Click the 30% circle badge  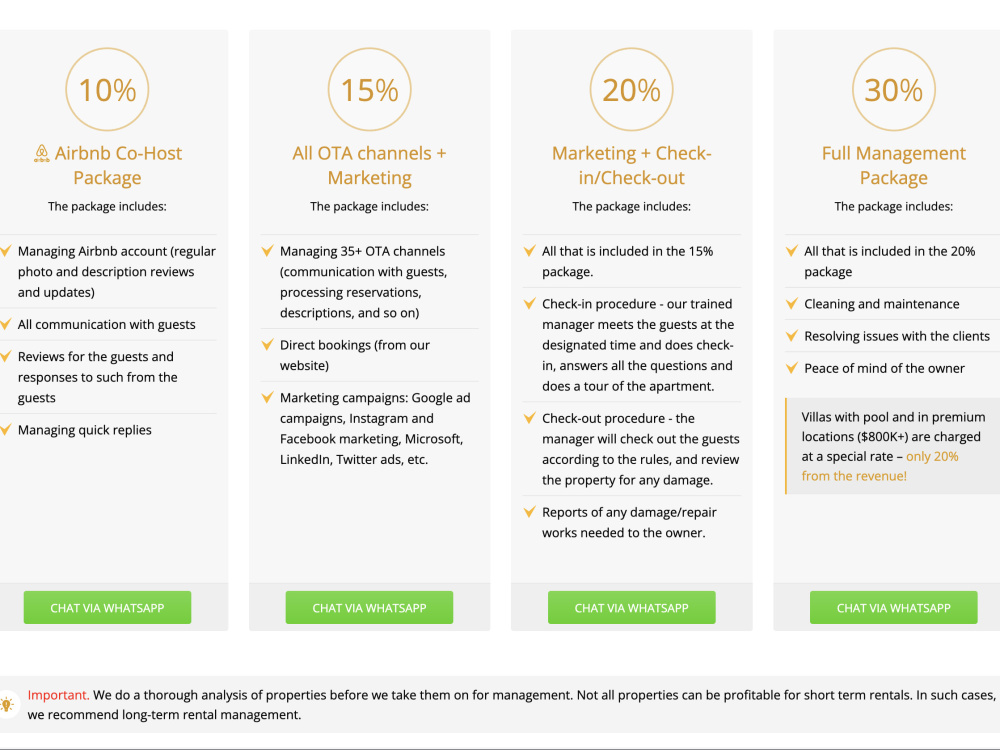coord(893,89)
